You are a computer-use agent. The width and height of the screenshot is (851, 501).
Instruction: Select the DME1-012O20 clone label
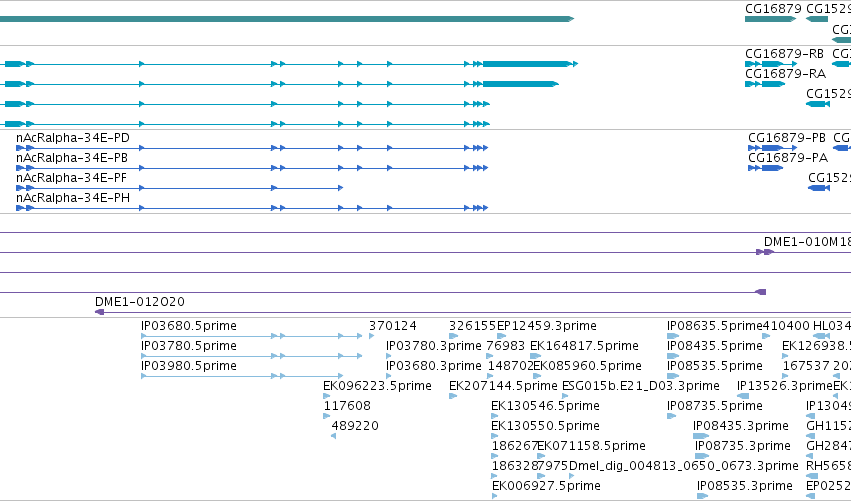pos(139,302)
